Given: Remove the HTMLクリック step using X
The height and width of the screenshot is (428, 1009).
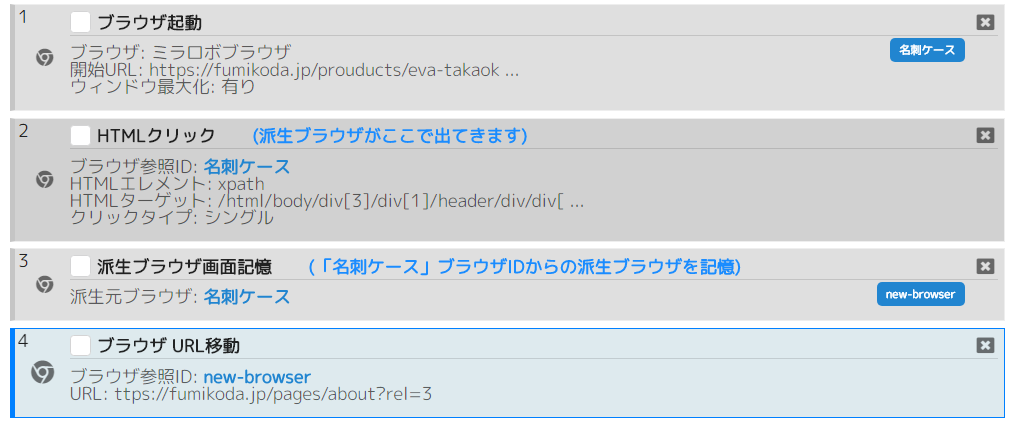Looking at the screenshot, I should [985, 135].
